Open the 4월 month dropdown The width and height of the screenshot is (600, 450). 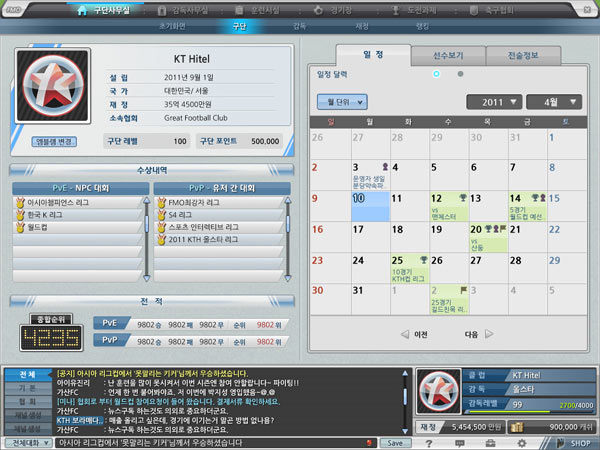coord(554,102)
